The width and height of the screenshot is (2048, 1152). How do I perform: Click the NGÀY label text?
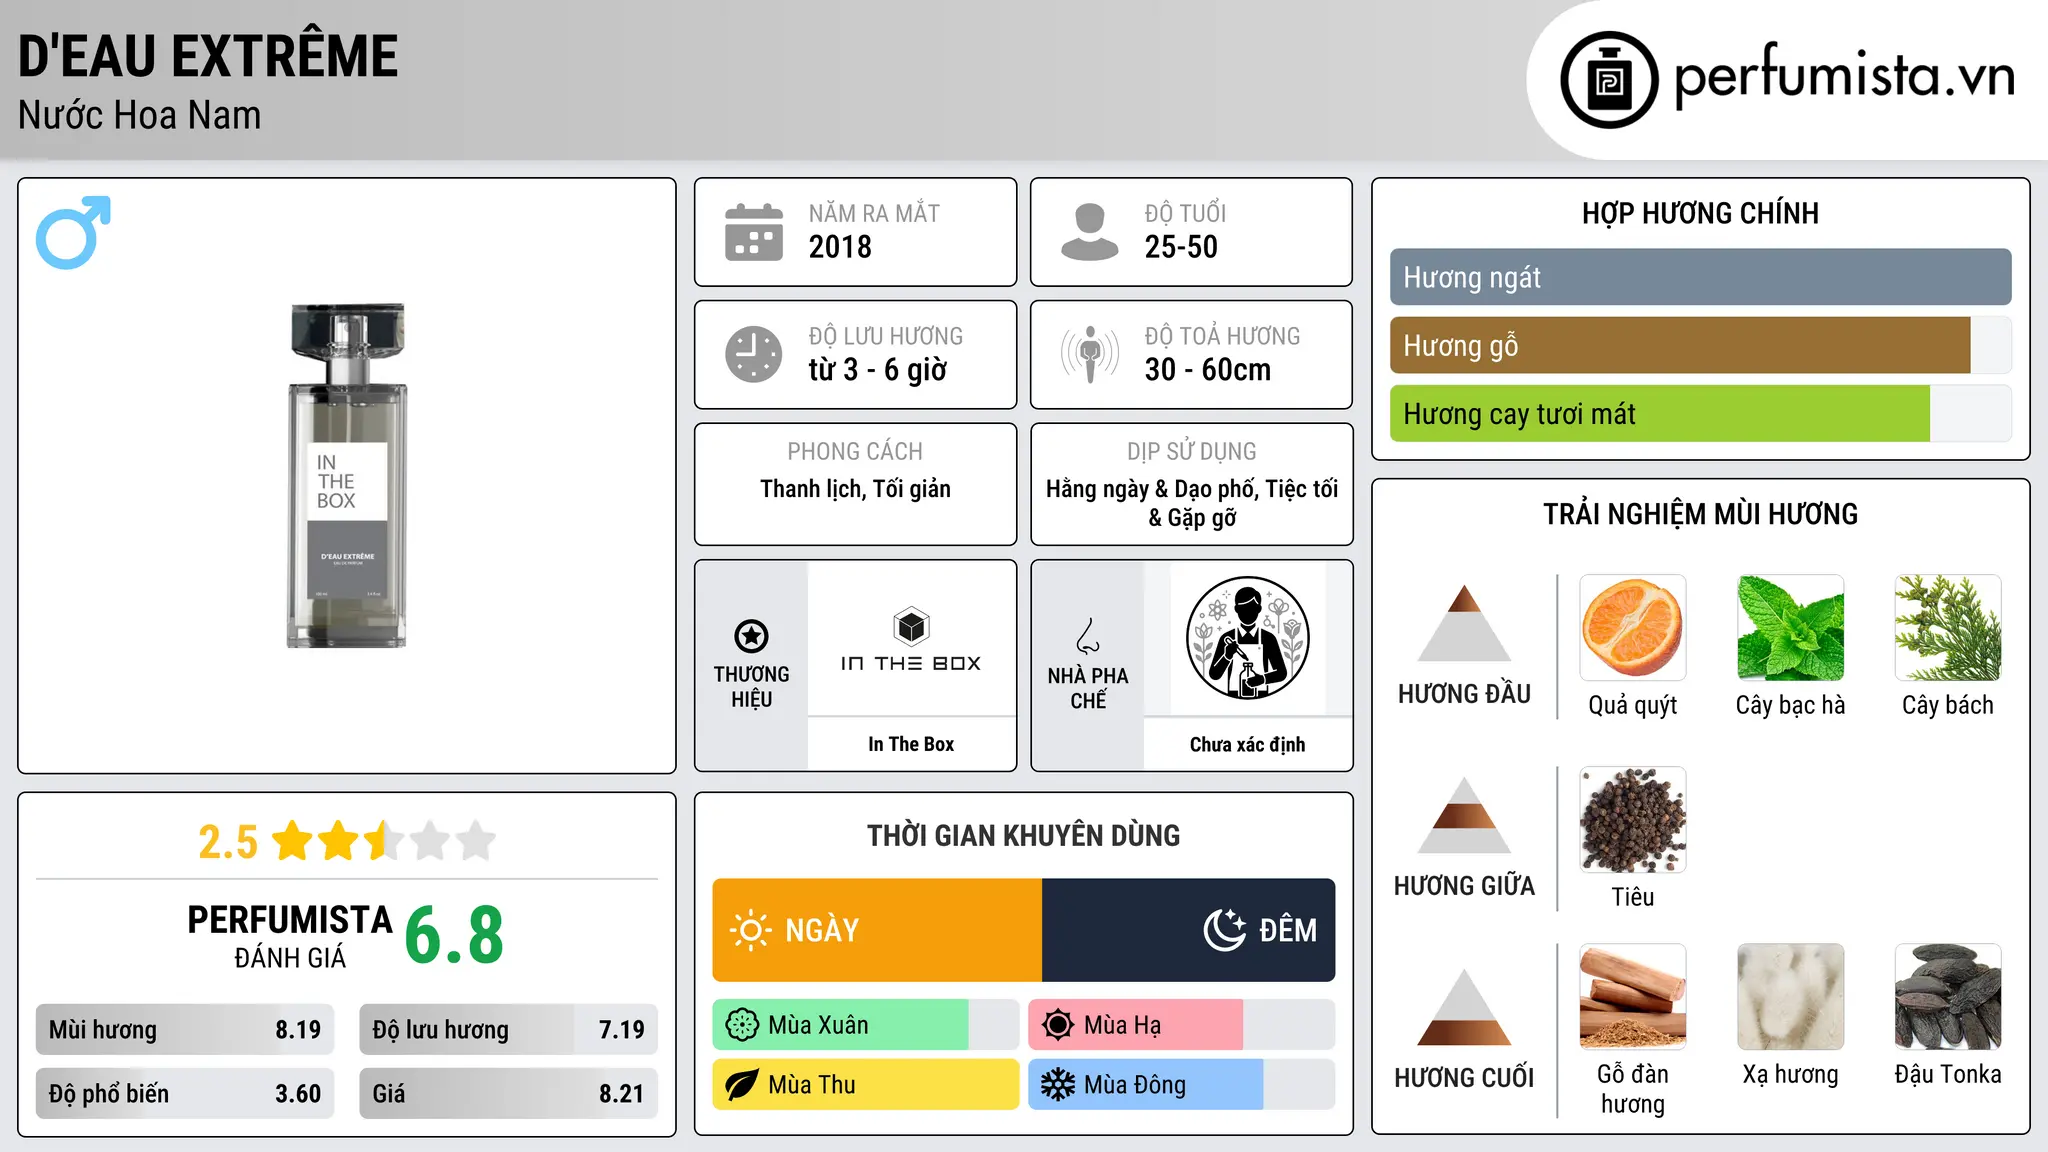[822, 930]
